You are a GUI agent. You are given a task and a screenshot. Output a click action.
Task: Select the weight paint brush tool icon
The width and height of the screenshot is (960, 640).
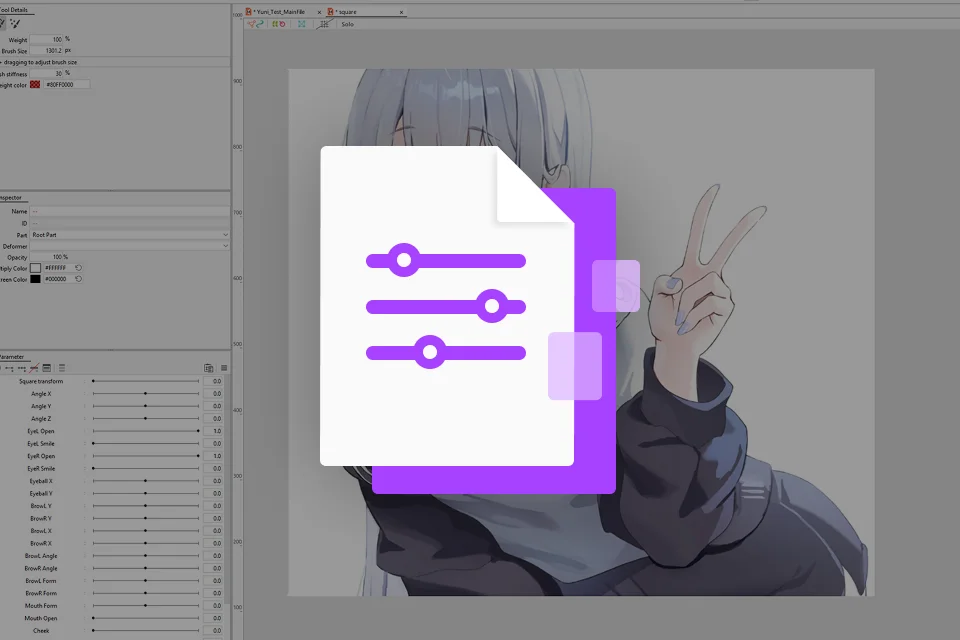coord(15,23)
